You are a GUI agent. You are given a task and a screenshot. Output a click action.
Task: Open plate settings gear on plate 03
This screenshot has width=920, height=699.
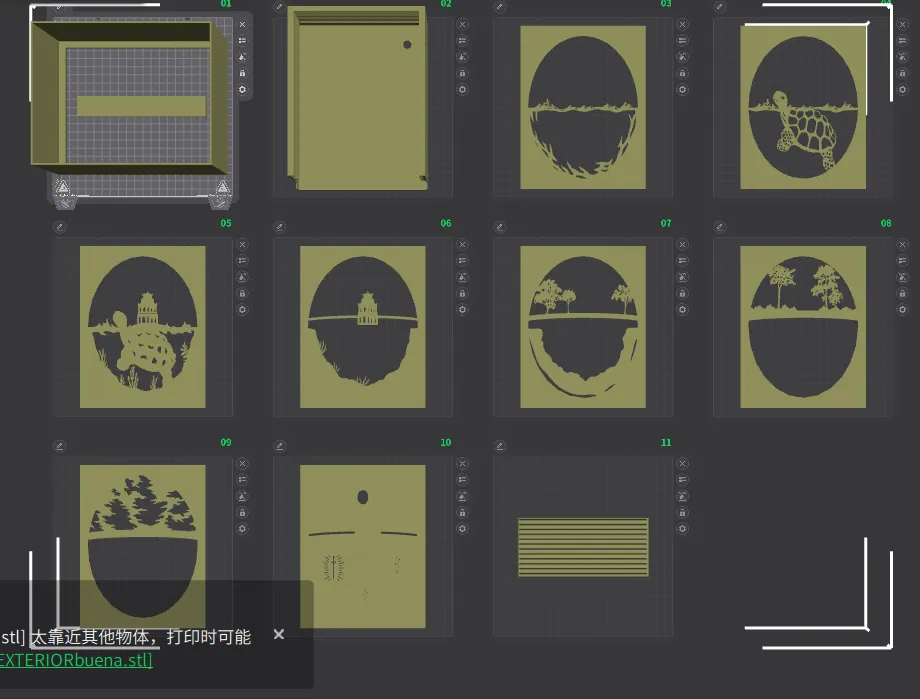click(682, 90)
